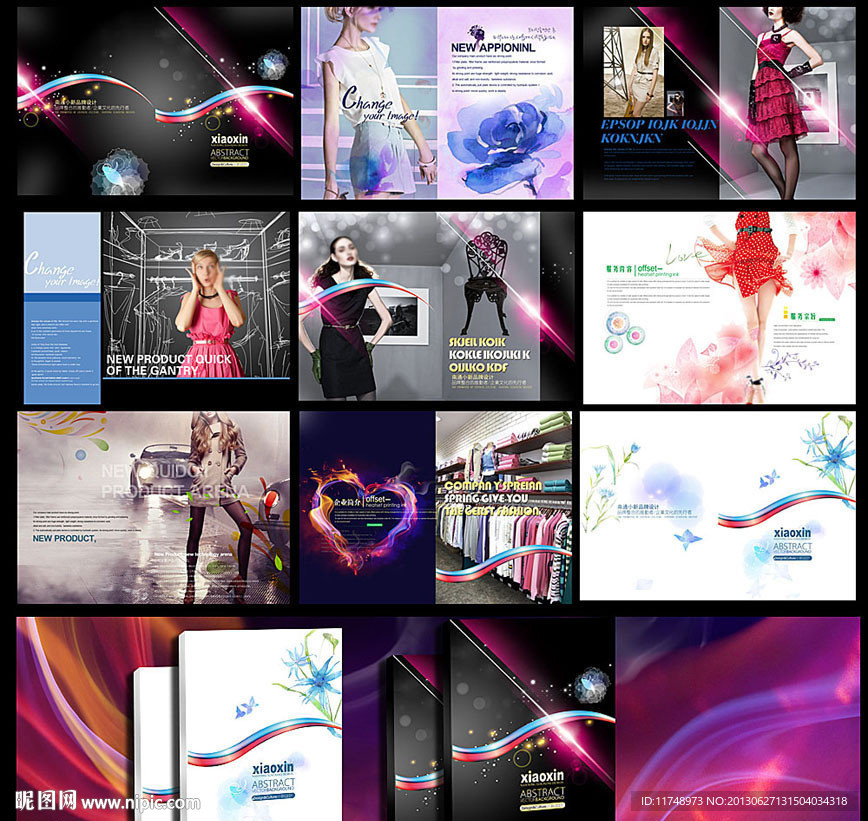Click the 'xiaoxin' title on the black book mockup
This screenshot has width=868, height=821.
[542, 777]
